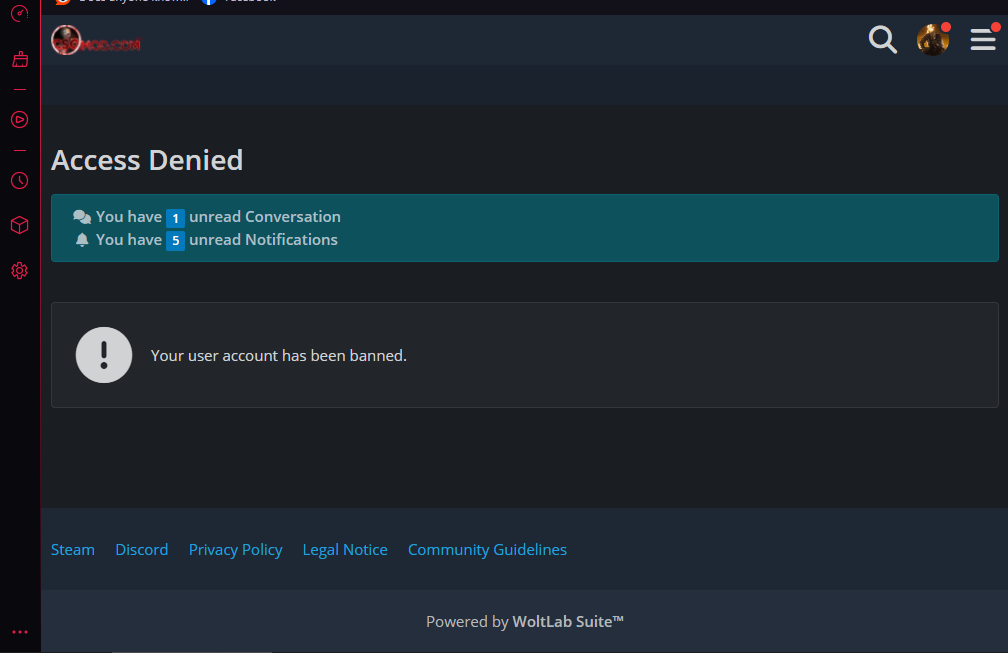Open the unread Conversation link
The image size is (1008, 653).
click(264, 217)
